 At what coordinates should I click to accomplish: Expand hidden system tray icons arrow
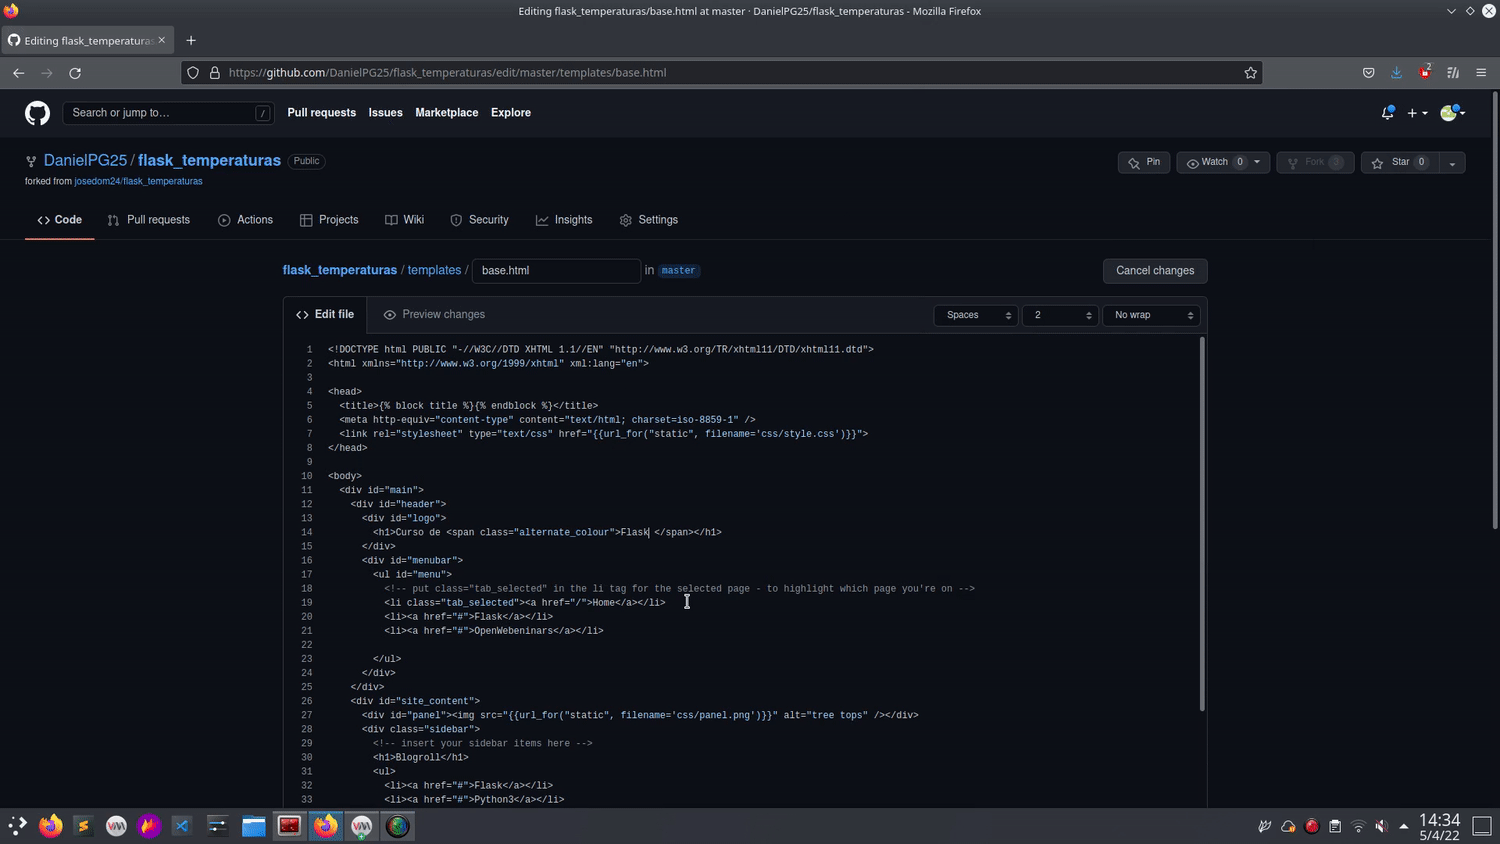[1404, 826]
